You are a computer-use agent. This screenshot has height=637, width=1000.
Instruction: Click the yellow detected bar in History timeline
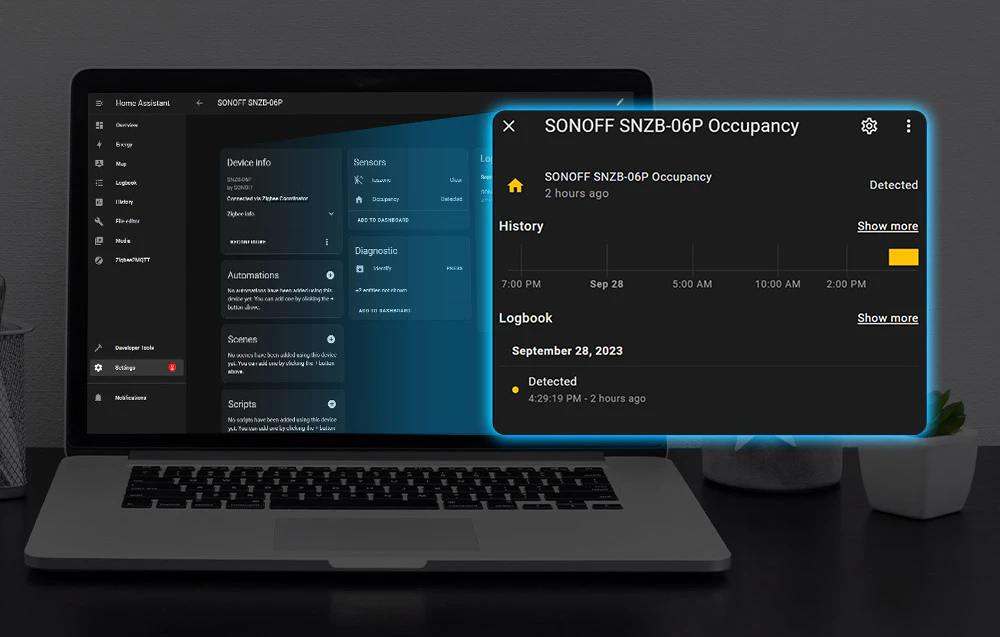coord(903,257)
